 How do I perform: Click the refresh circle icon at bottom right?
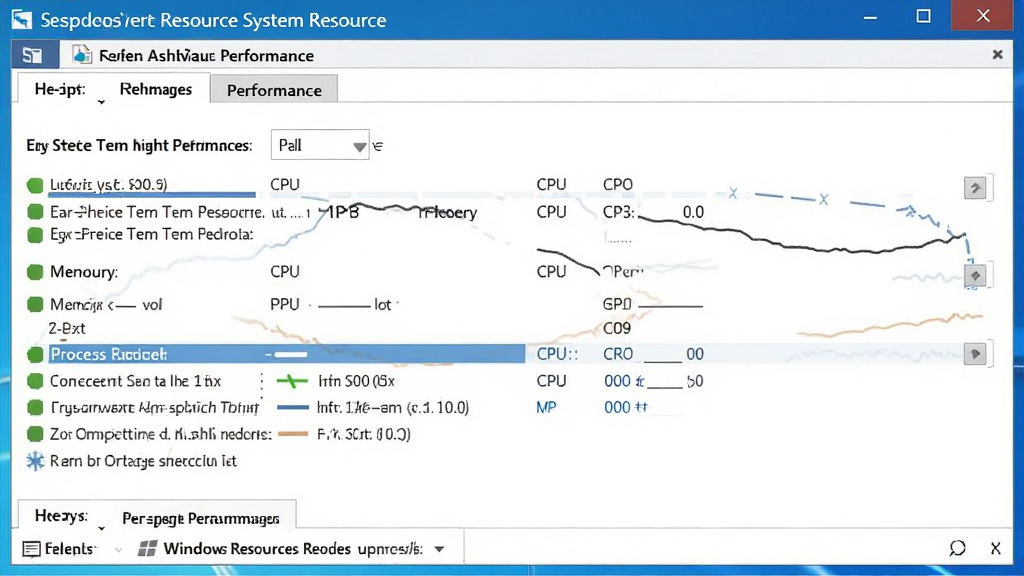[x=957, y=548]
